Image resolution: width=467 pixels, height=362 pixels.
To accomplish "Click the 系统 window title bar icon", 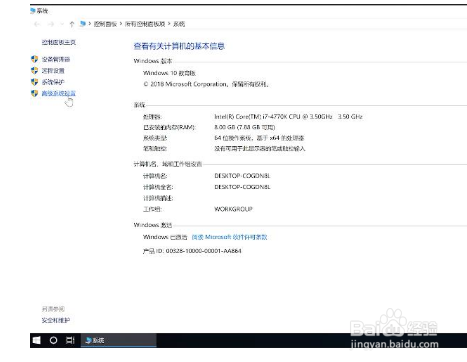I will click(x=33, y=11).
